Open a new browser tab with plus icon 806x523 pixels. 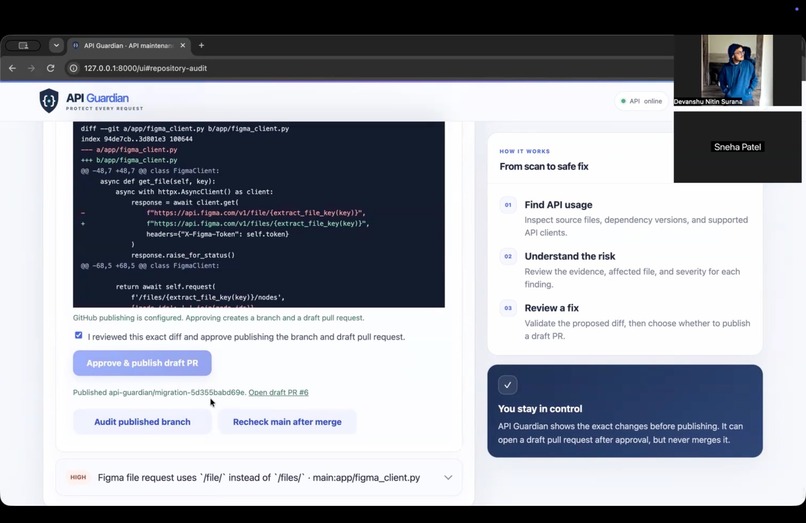(x=202, y=45)
